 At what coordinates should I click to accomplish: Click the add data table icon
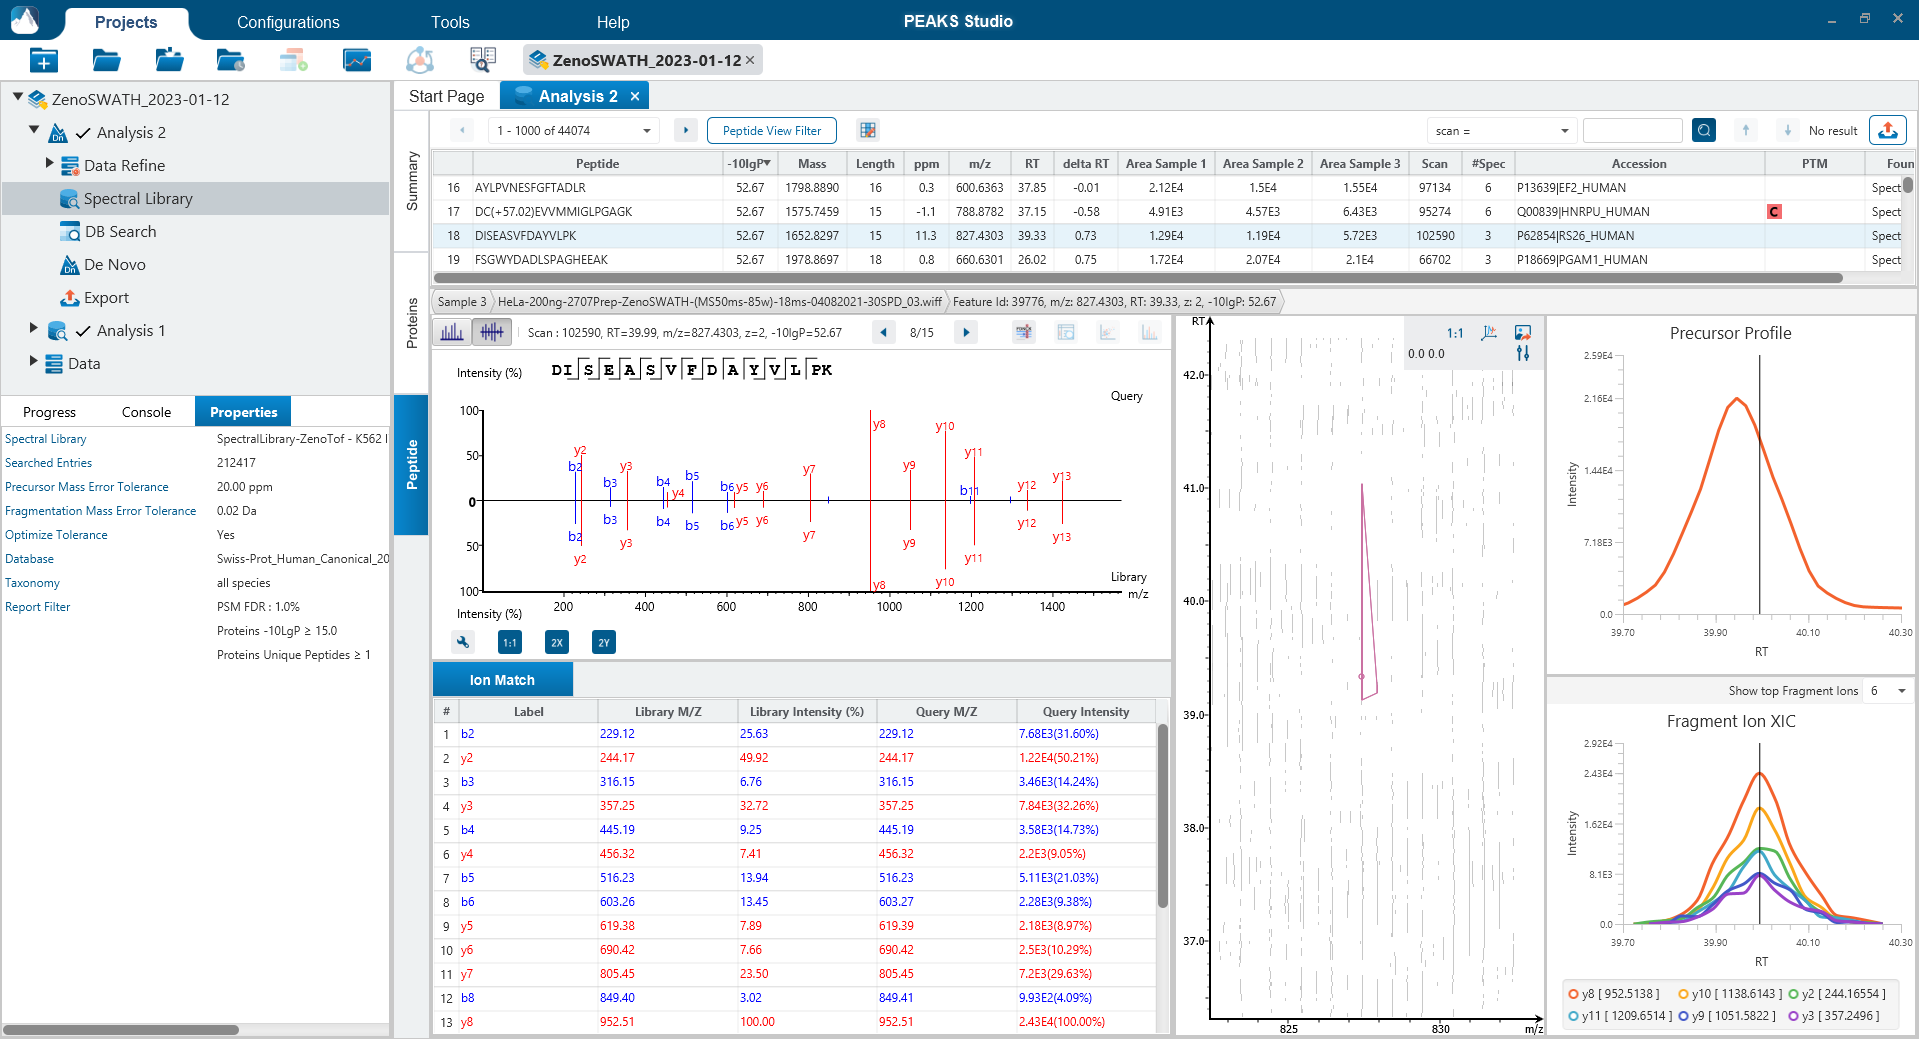tap(294, 61)
